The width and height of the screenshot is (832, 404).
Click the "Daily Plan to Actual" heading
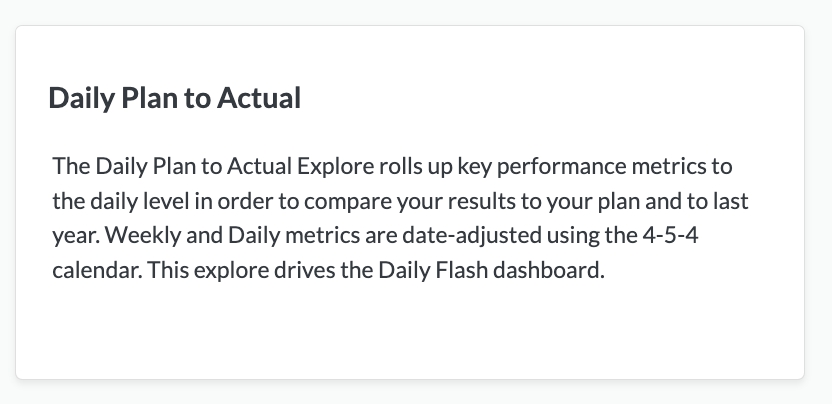[175, 99]
